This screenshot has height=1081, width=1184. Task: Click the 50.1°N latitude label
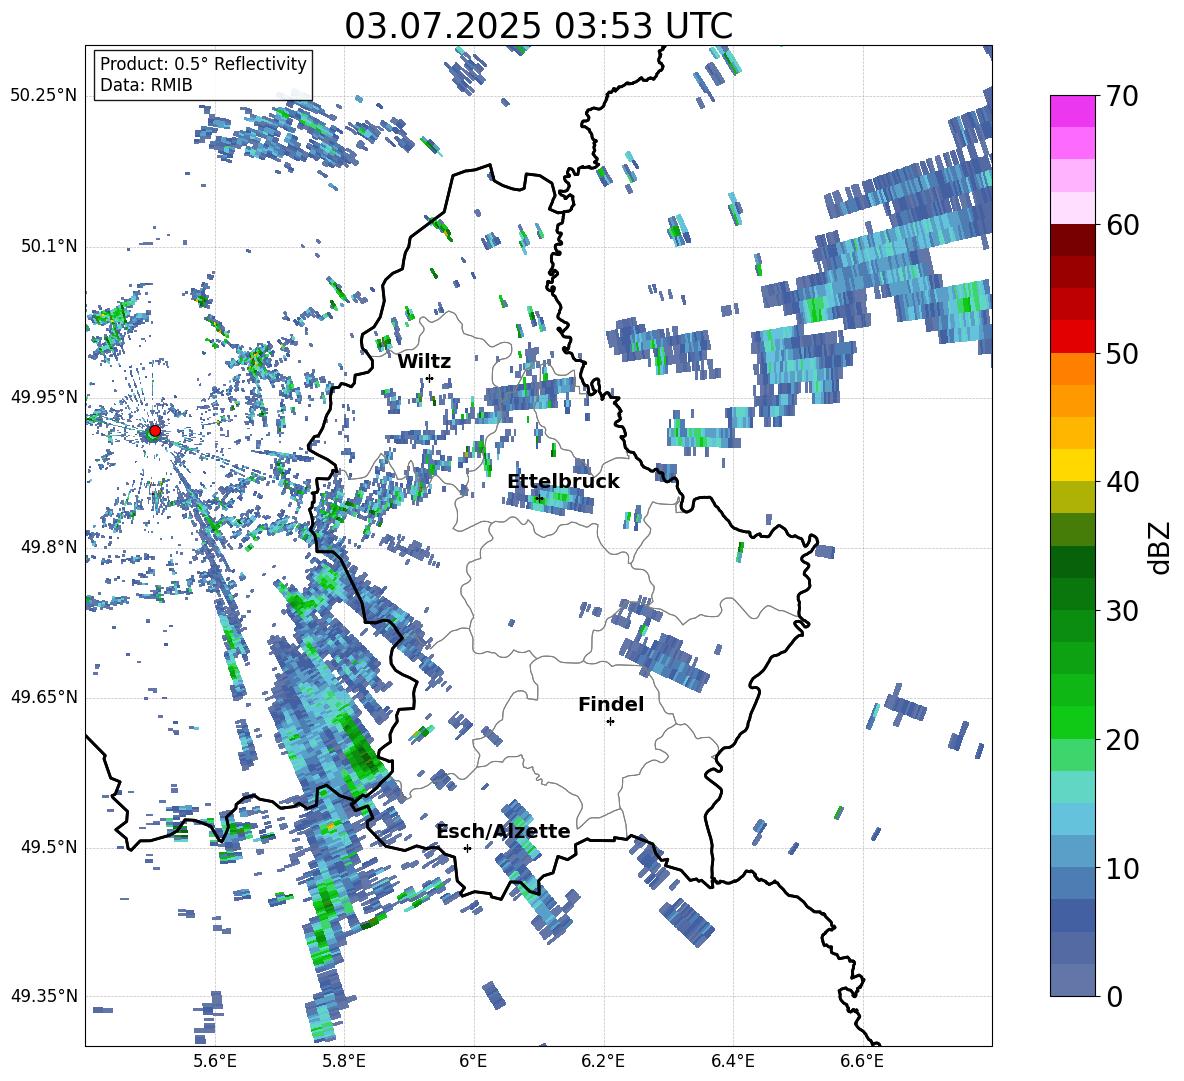(49, 246)
